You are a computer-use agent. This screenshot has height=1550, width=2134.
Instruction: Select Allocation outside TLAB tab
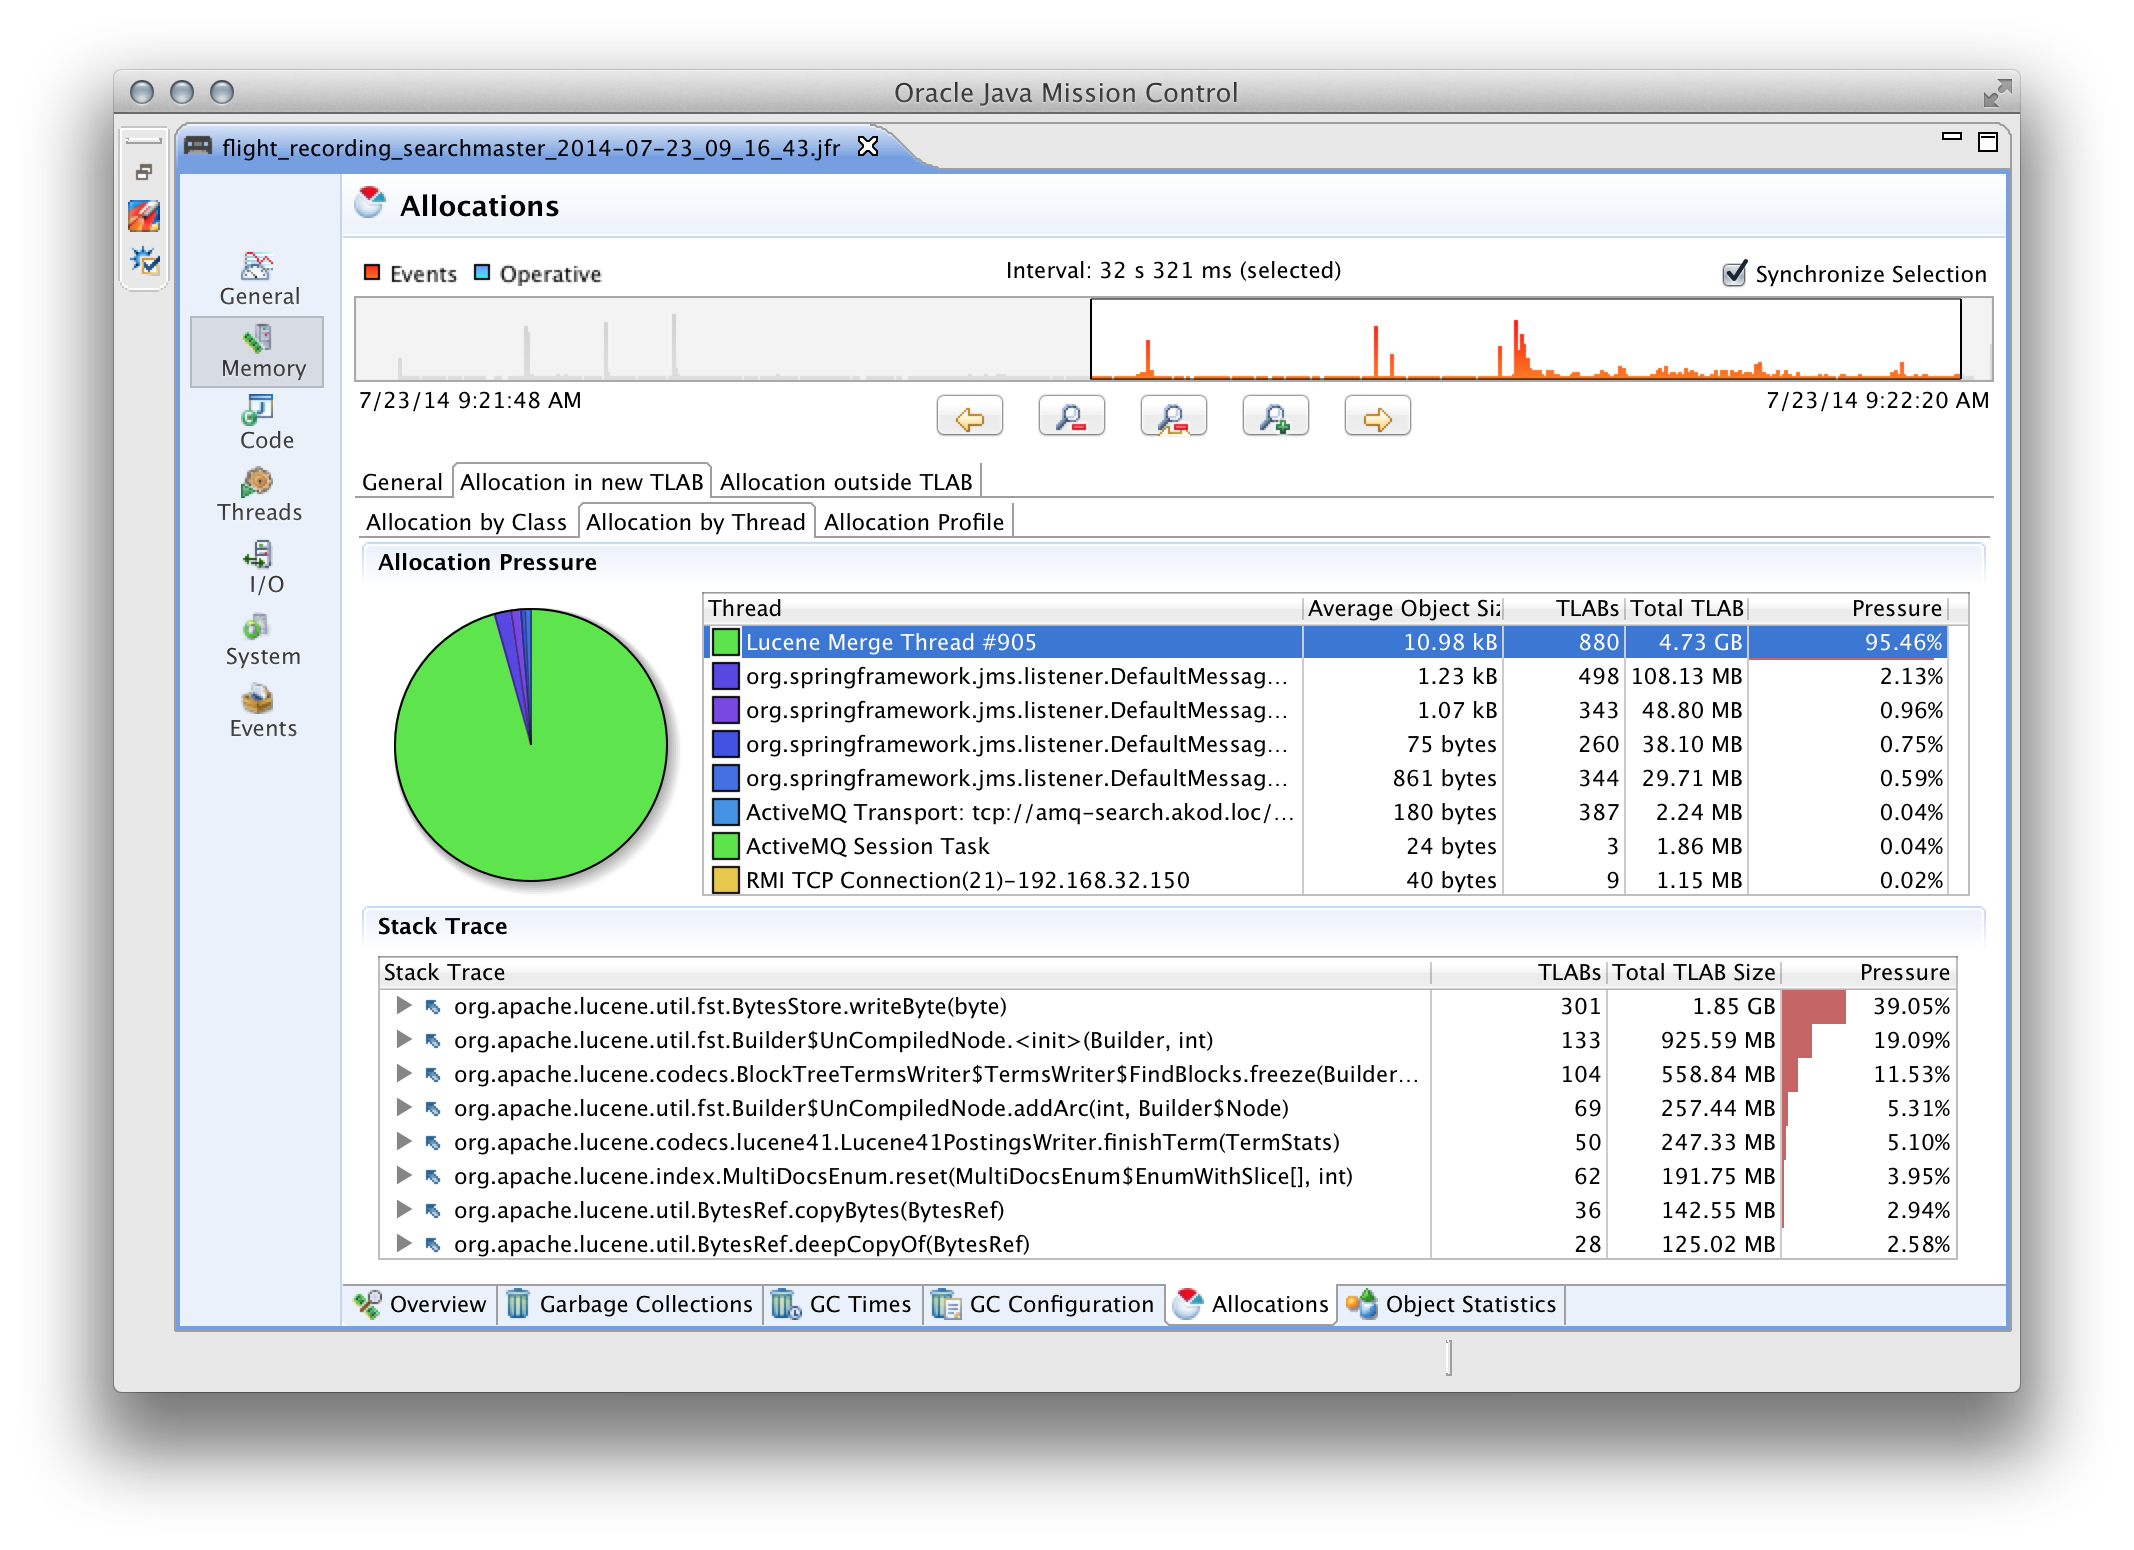[846, 482]
